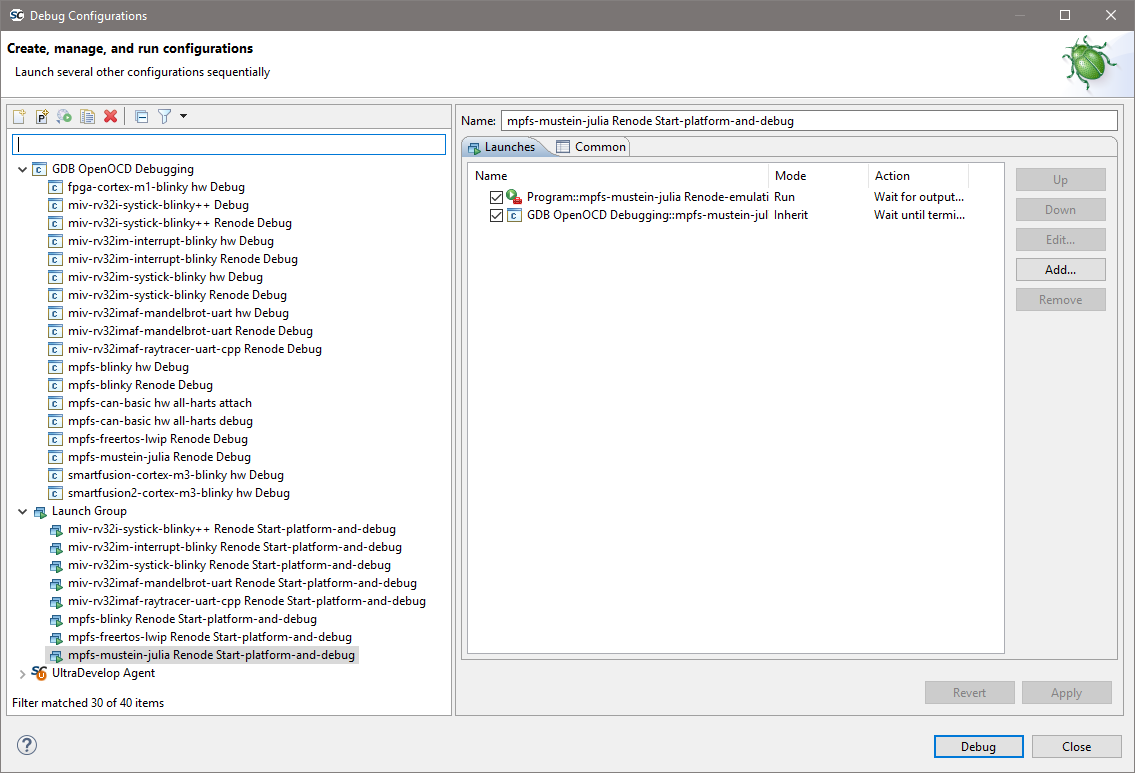Select miv-rv32im-systick-blinky Renode Start-platform-and-debug group
This screenshot has height=773, width=1135.
[x=229, y=565]
